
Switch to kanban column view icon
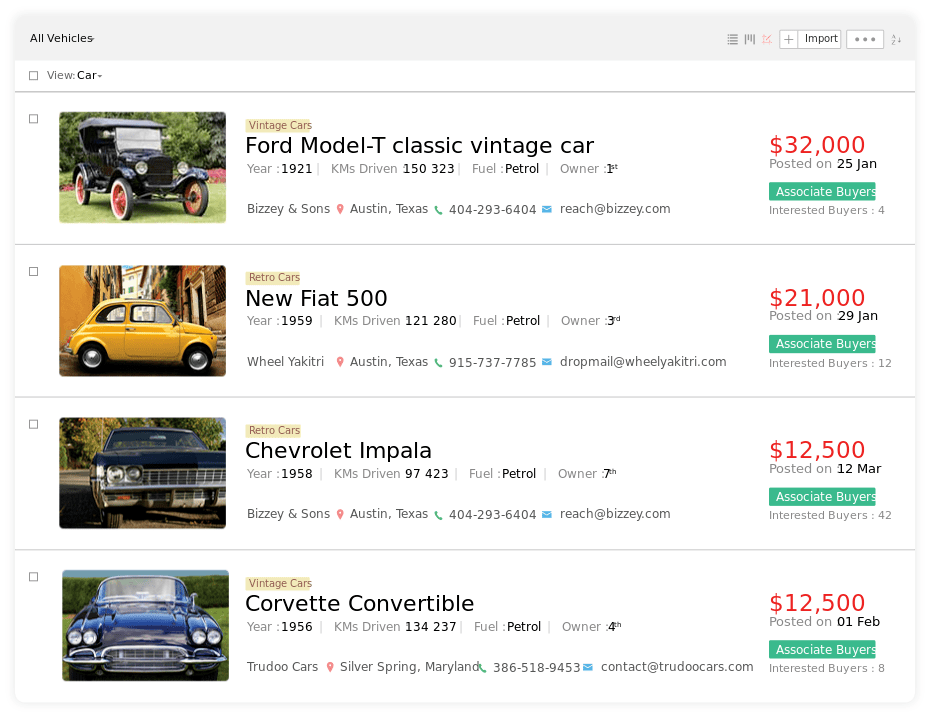(749, 39)
